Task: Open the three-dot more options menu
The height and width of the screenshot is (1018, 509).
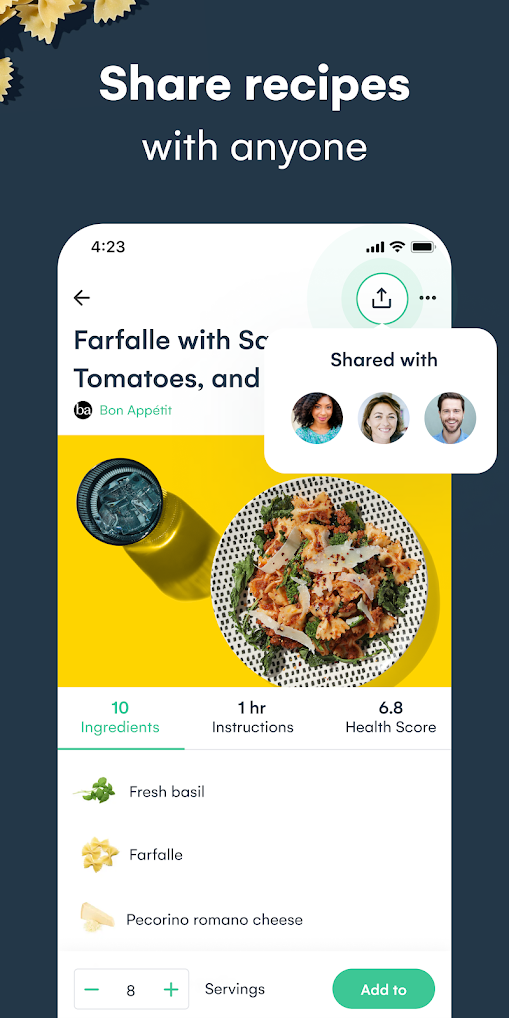Action: pyautogui.click(x=427, y=298)
